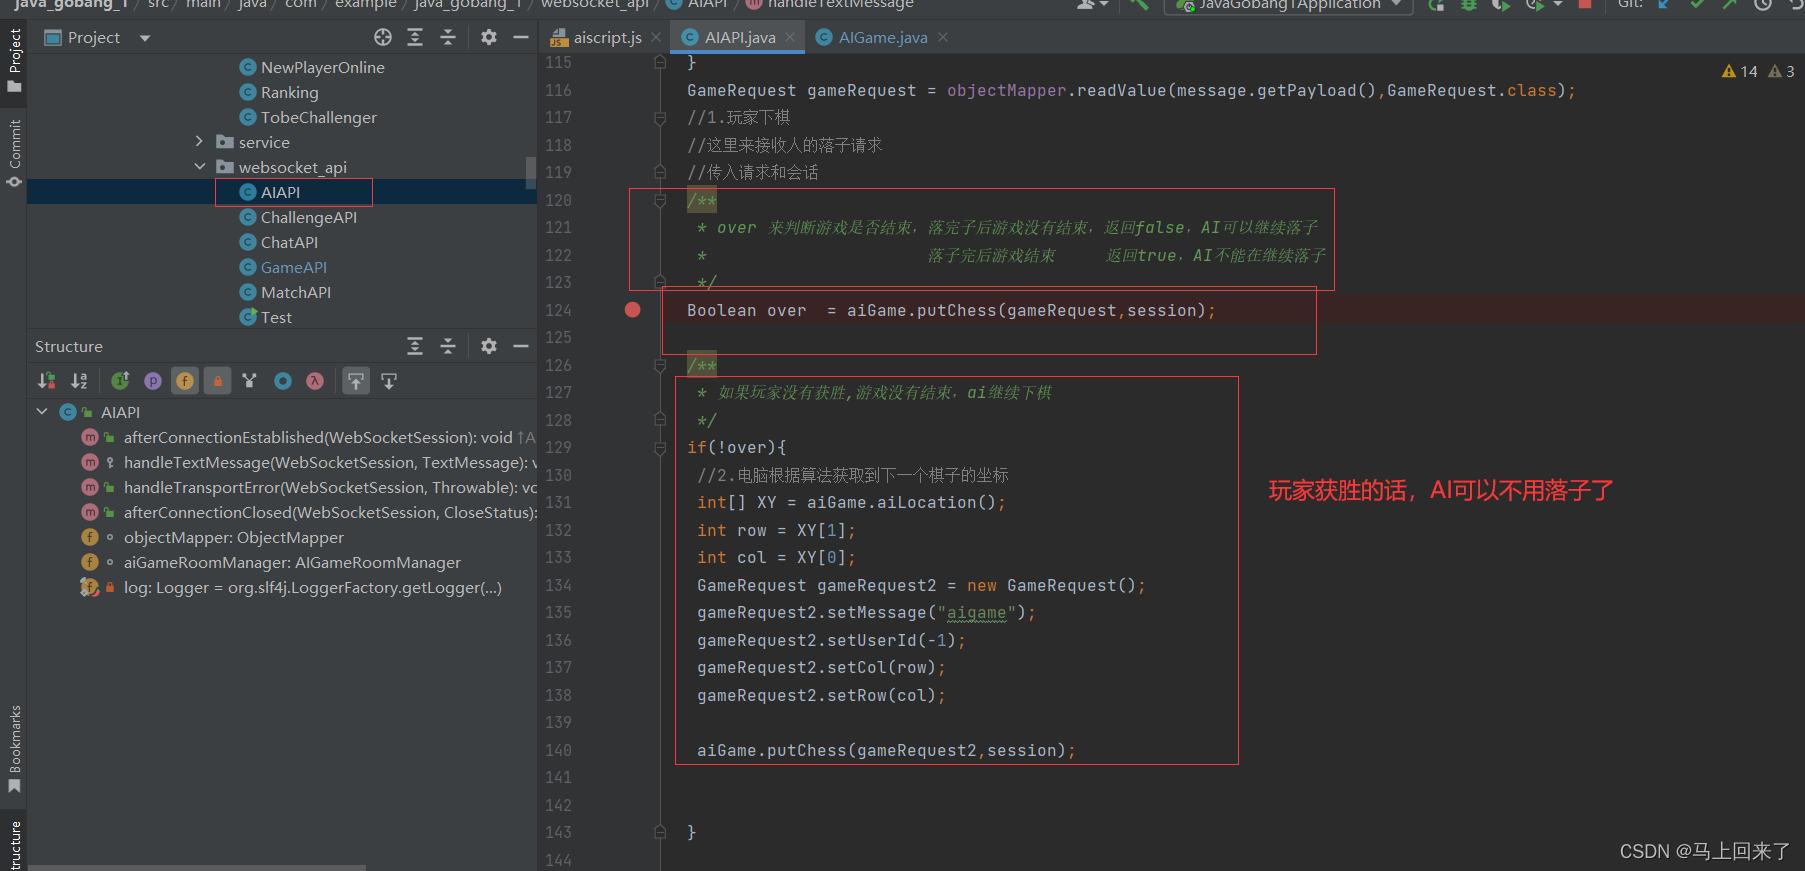This screenshot has height=871, width=1805.
Task: Toggle Show Inherited green icon in Structure toolbar
Action: point(120,381)
